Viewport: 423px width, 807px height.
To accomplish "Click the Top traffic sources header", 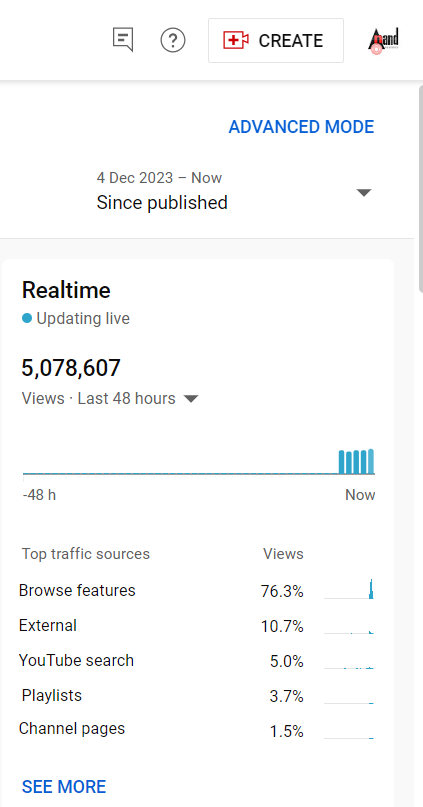I will click(86, 554).
